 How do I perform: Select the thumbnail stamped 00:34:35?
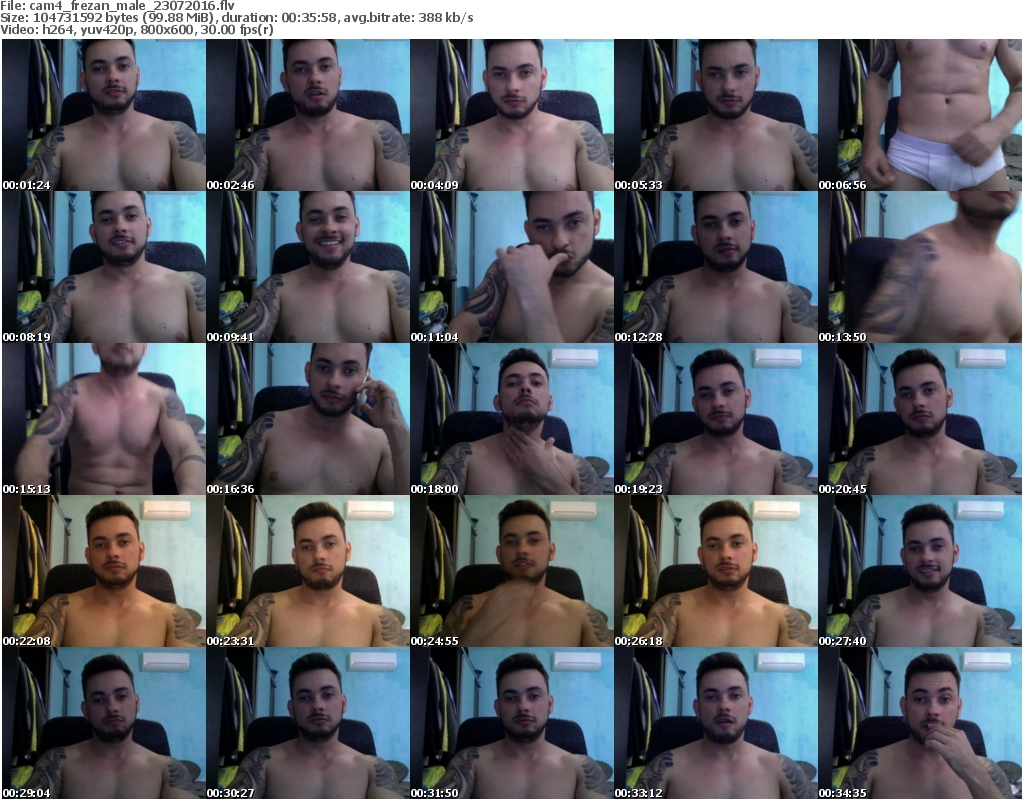point(920,723)
